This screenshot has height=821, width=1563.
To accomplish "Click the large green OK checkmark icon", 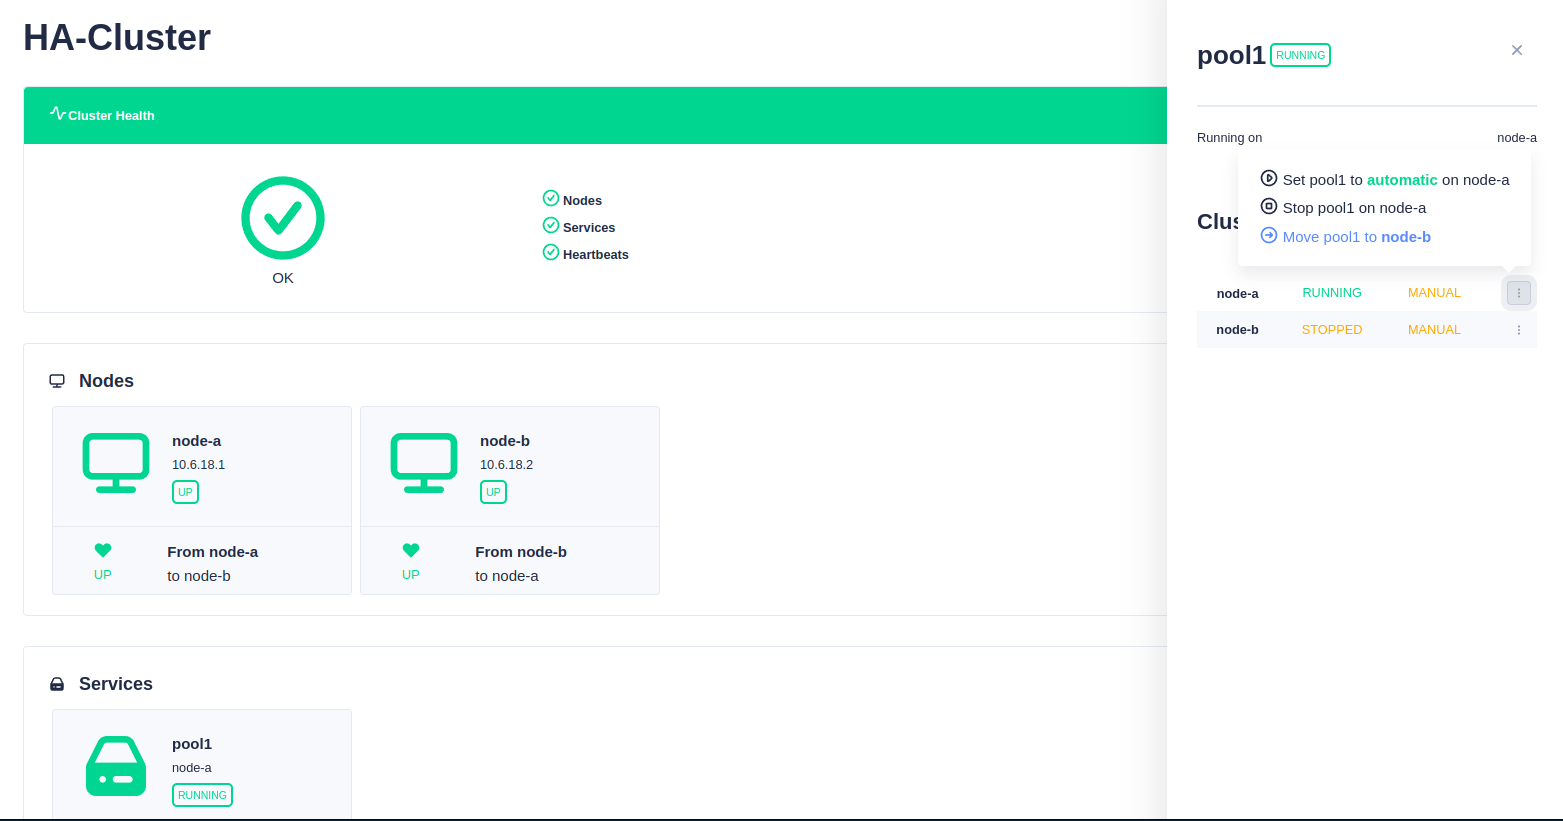I will (283, 218).
